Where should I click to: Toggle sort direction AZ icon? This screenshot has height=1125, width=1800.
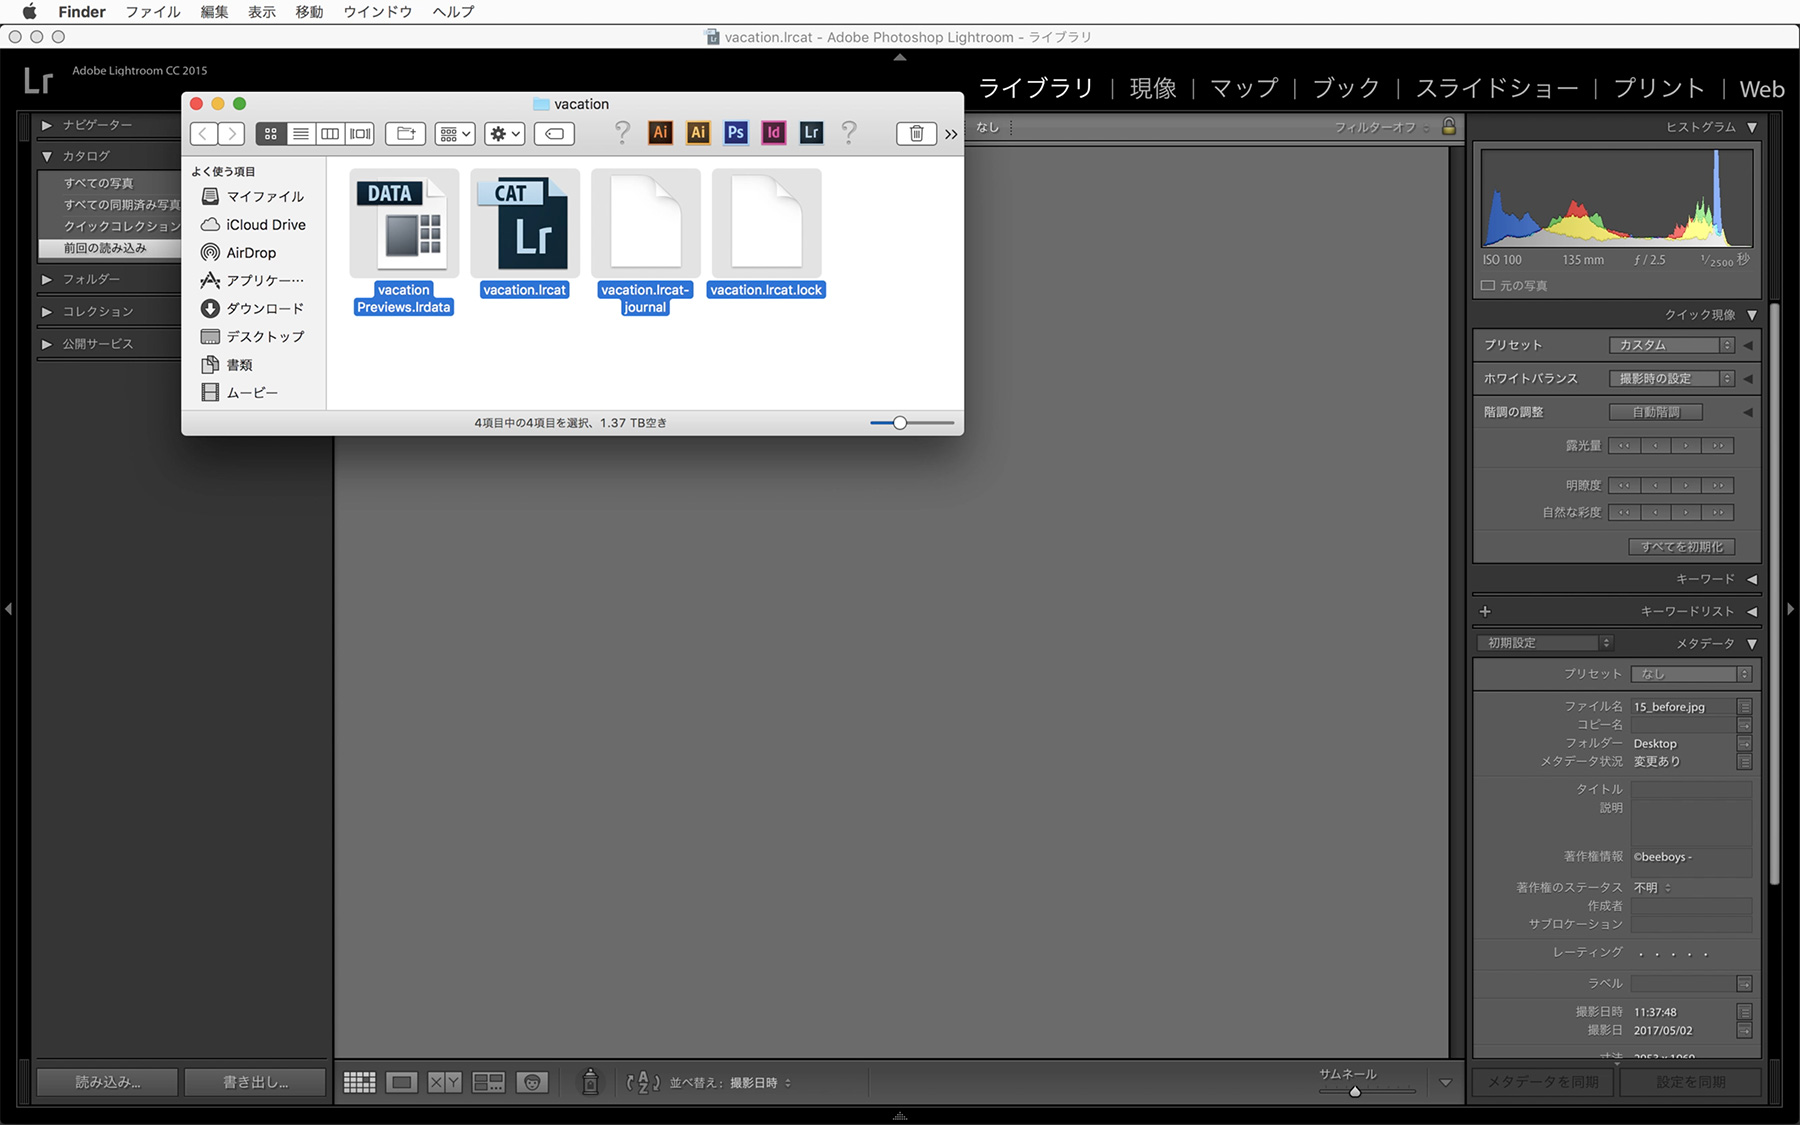point(643,1082)
